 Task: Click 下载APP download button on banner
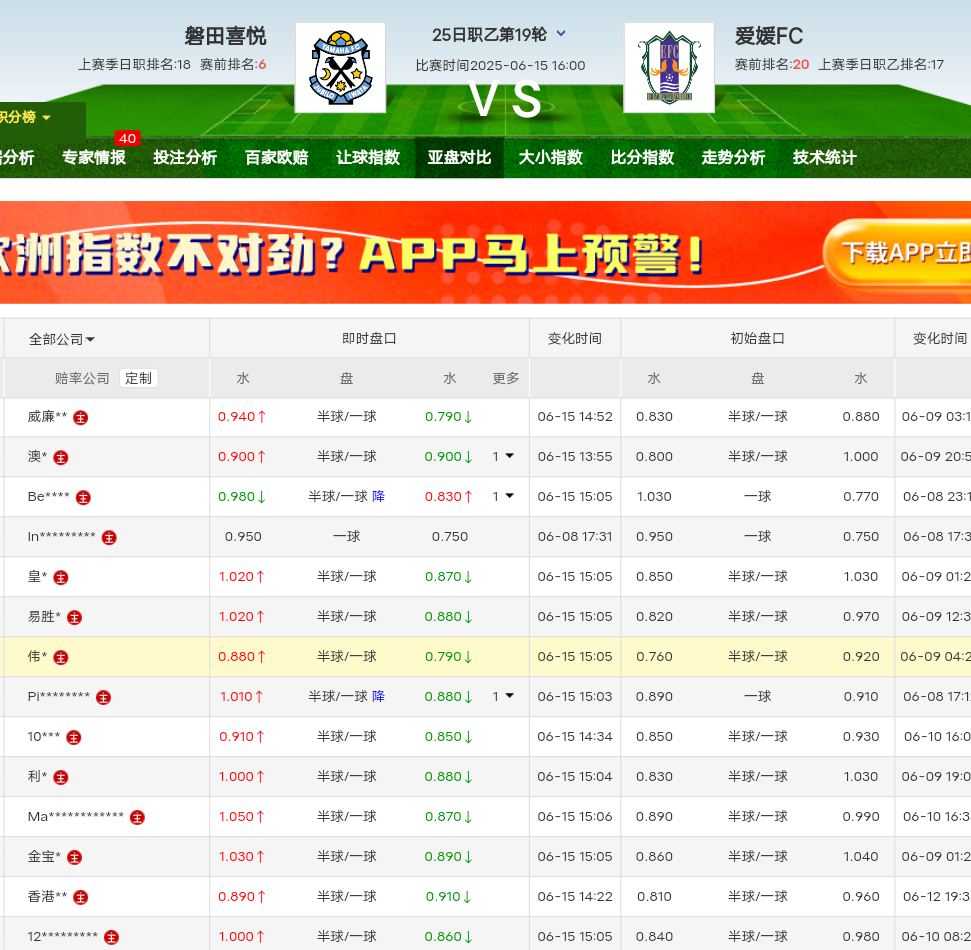[x=898, y=253]
